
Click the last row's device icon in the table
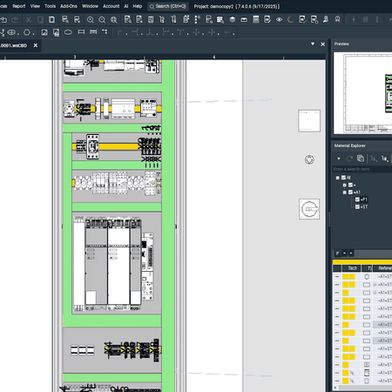point(367,381)
